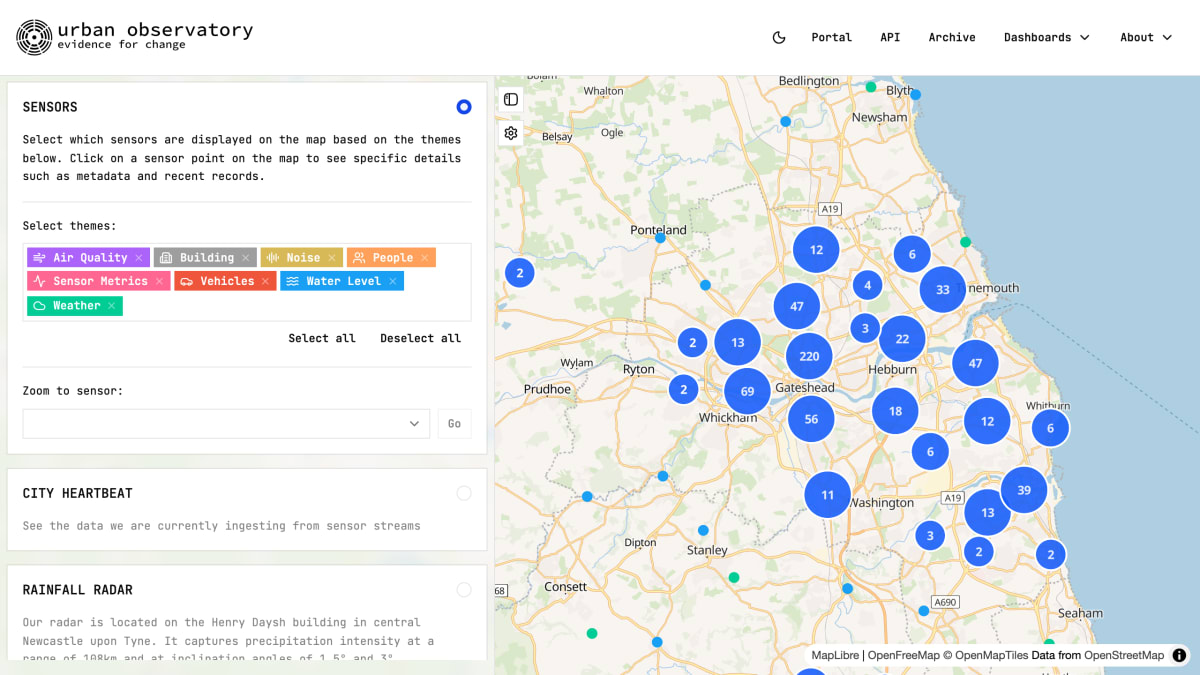Select the Rainfall Radar radio button
1200x675 pixels.
[463, 590]
